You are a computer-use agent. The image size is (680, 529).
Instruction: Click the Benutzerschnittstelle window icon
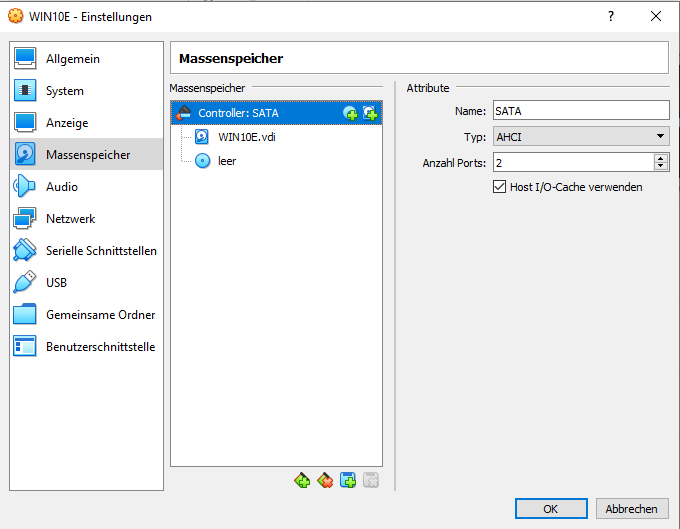point(25,346)
